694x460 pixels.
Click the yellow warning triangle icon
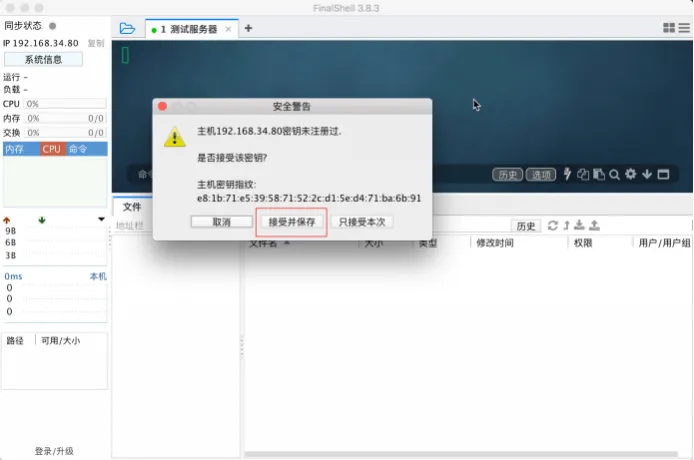[175, 137]
